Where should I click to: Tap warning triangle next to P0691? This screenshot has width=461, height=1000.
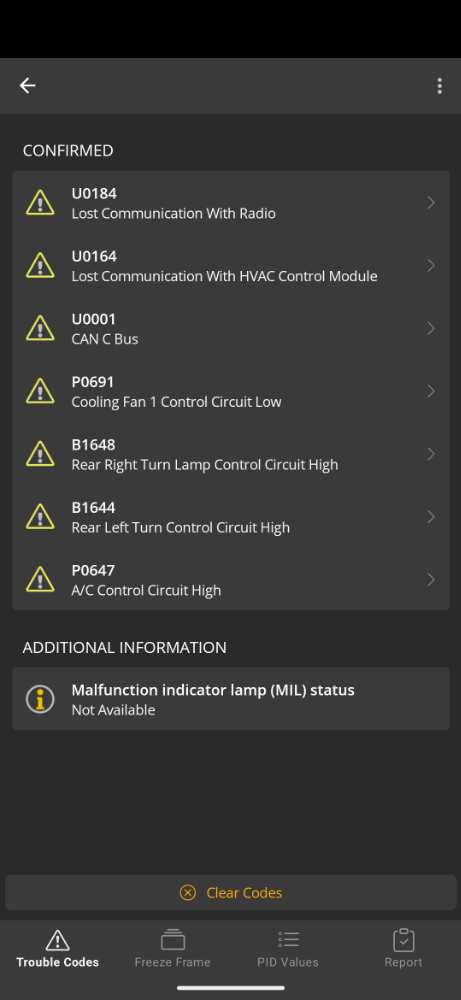[x=40, y=391]
